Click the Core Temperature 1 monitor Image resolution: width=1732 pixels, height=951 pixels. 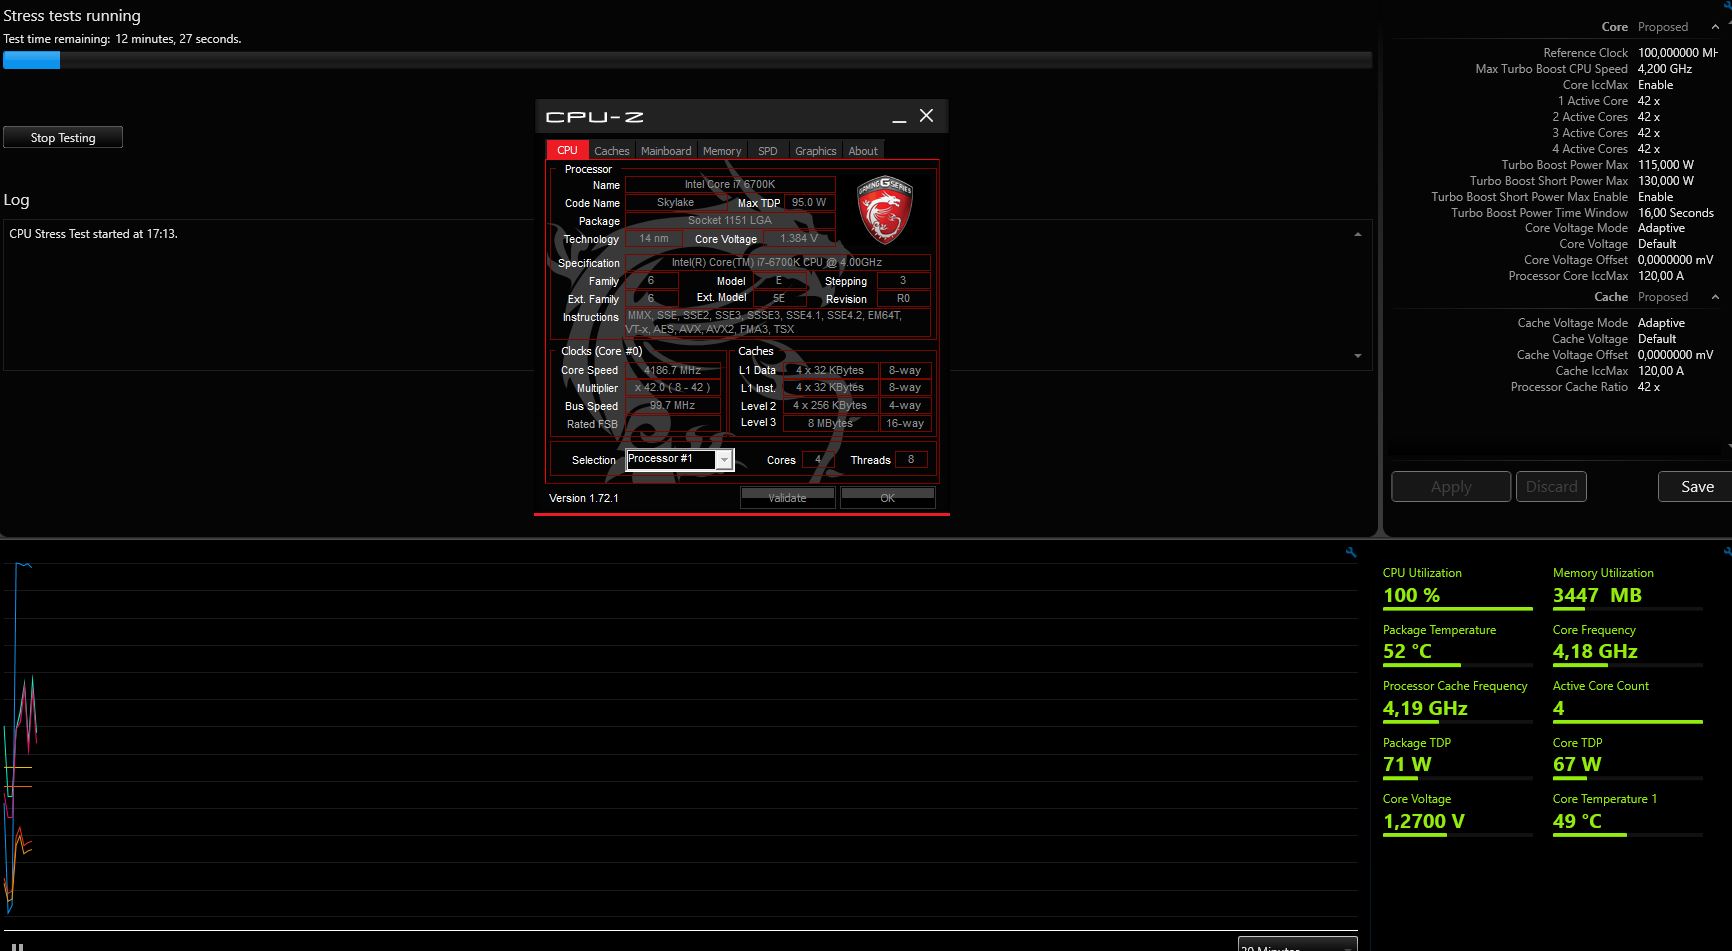tap(1627, 813)
